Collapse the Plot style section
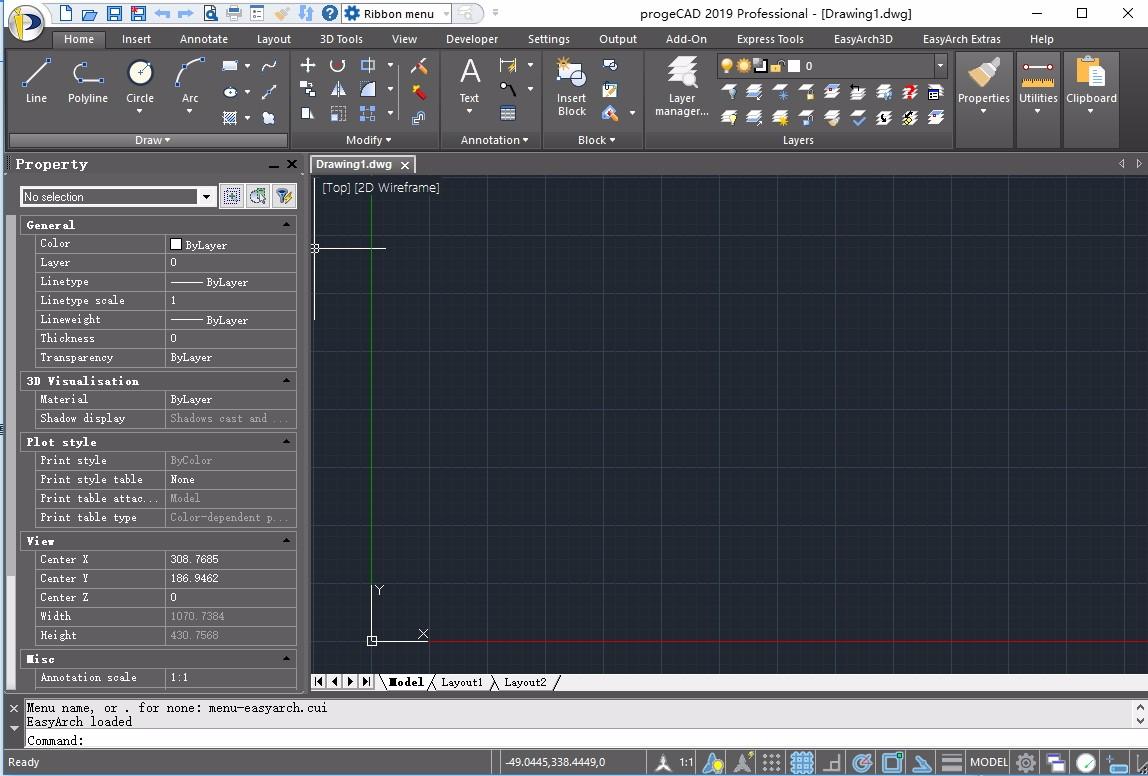 (x=286, y=441)
